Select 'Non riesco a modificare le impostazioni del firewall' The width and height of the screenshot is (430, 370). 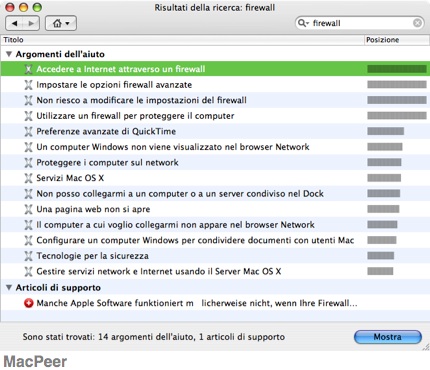(x=141, y=100)
